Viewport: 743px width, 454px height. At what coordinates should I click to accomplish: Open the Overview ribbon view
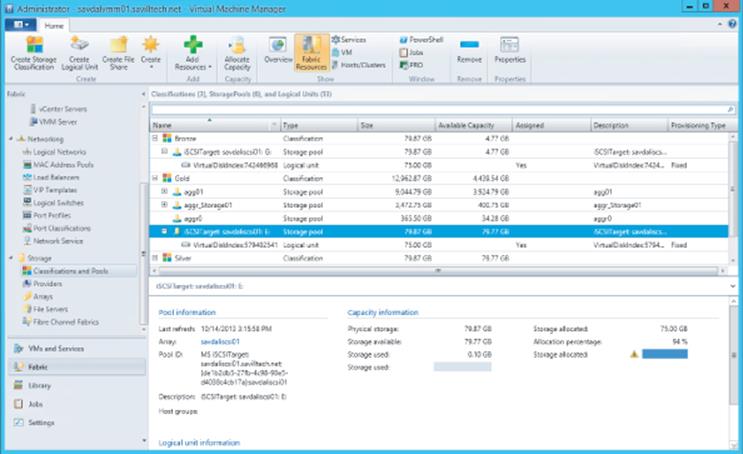(278, 50)
